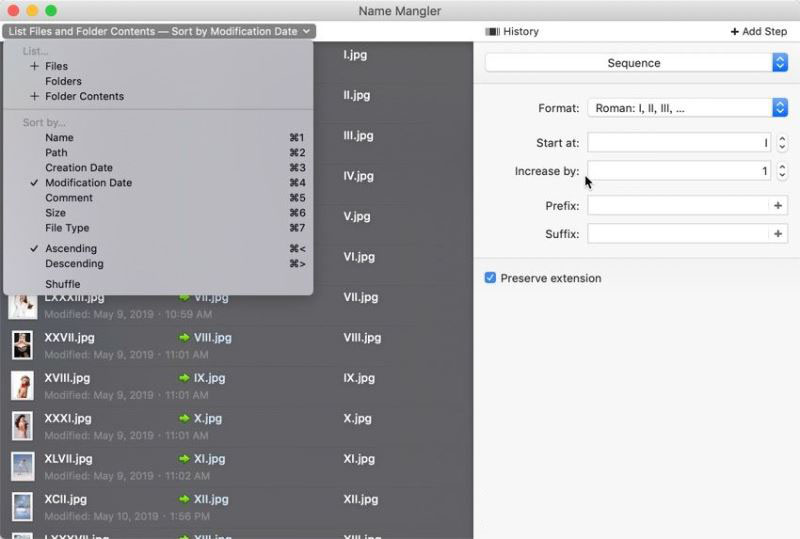Select the XLVII.jpg file name
Screen dimensions: 800x539
tap(68, 459)
